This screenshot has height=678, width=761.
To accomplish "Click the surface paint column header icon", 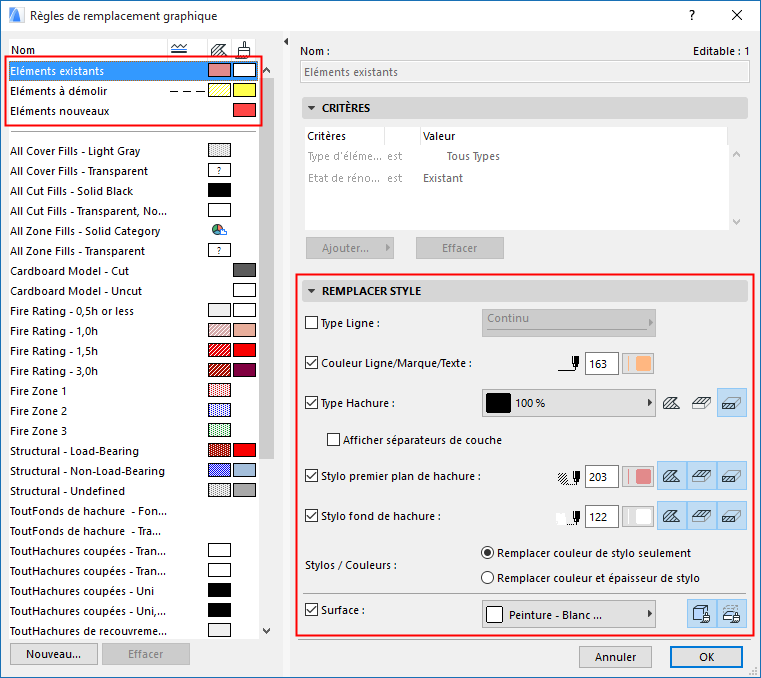I will (244, 50).
